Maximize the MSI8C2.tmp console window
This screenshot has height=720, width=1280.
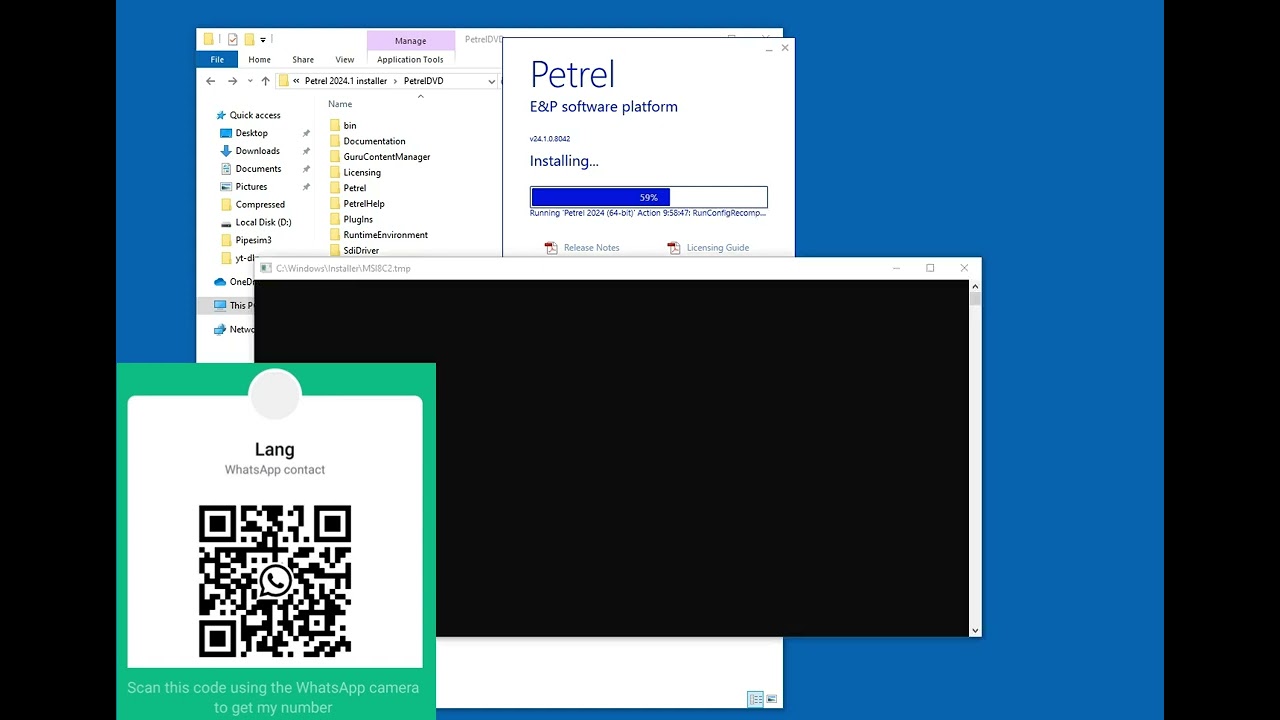(x=930, y=268)
